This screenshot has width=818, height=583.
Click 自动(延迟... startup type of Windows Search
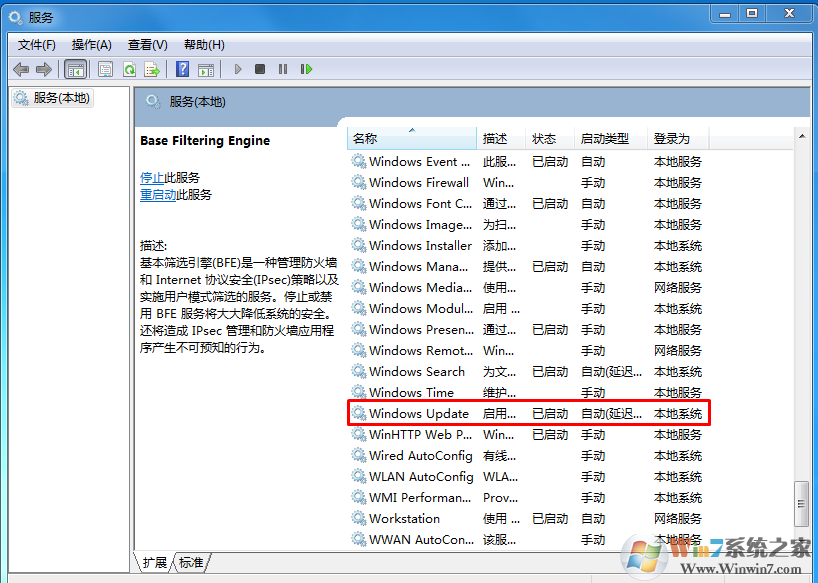tap(611, 372)
